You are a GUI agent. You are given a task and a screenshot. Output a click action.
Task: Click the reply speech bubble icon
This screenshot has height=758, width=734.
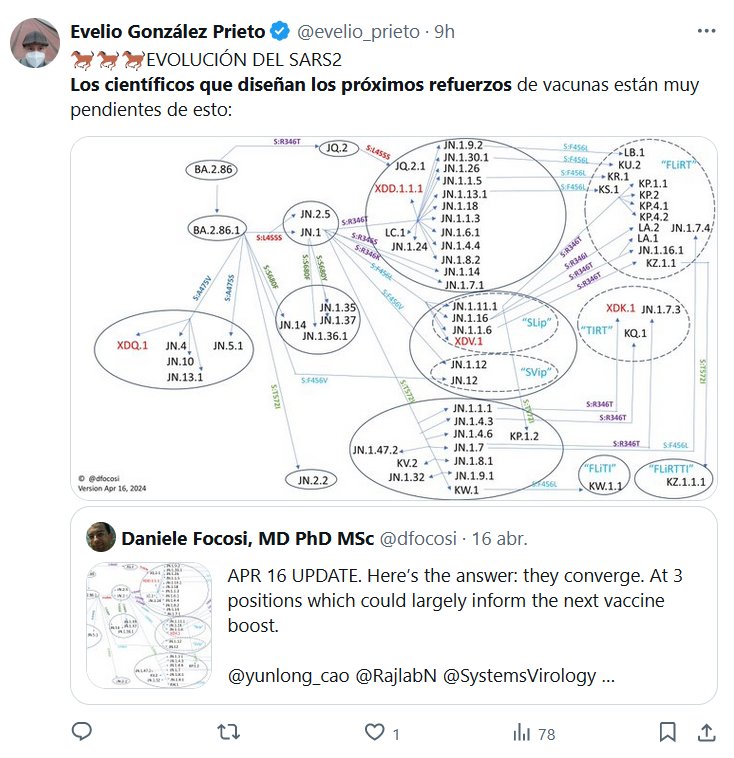coord(82,732)
